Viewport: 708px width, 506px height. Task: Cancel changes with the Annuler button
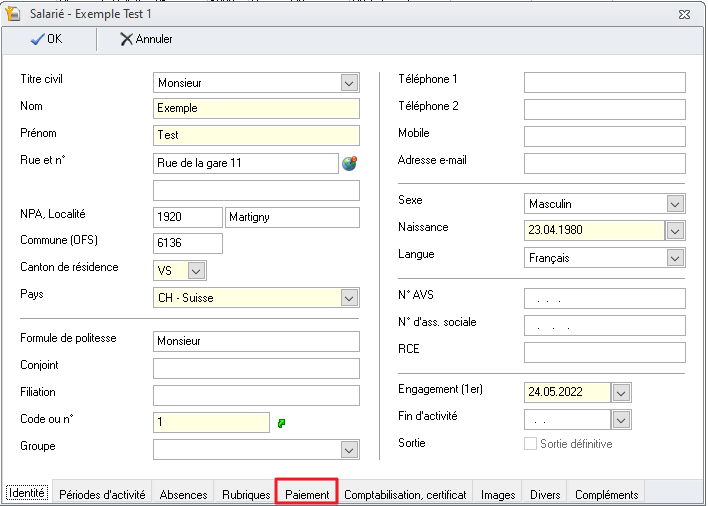[x=146, y=39]
